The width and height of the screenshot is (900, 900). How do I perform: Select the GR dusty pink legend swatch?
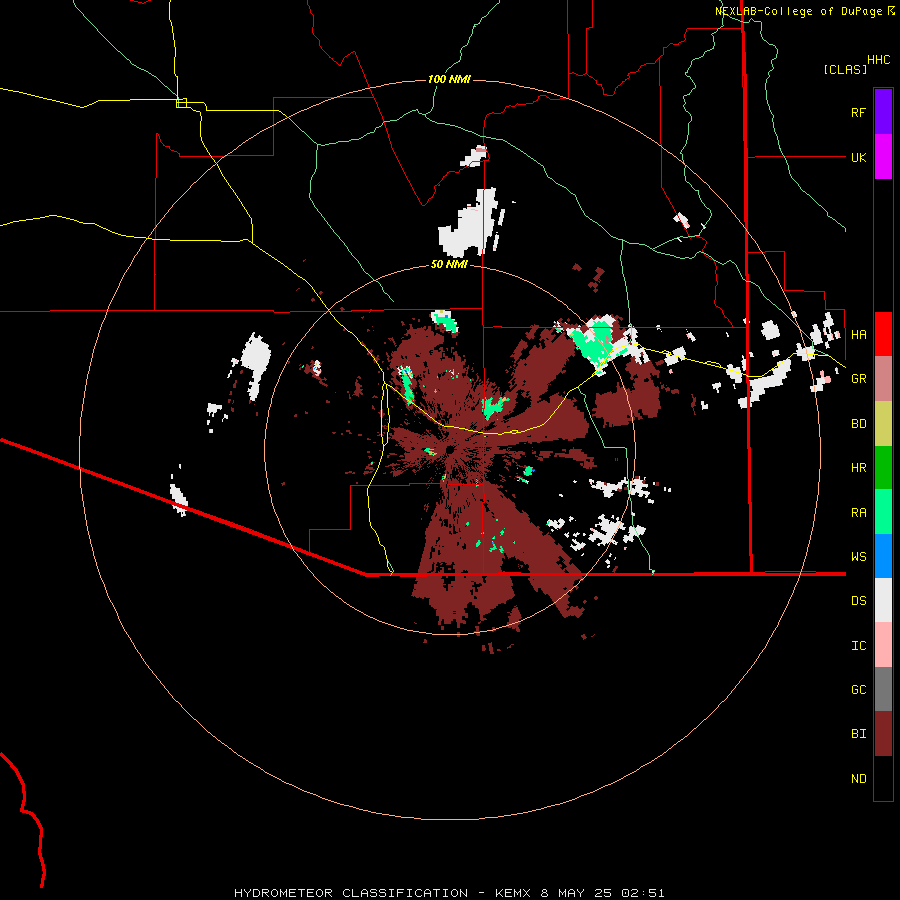click(x=883, y=379)
